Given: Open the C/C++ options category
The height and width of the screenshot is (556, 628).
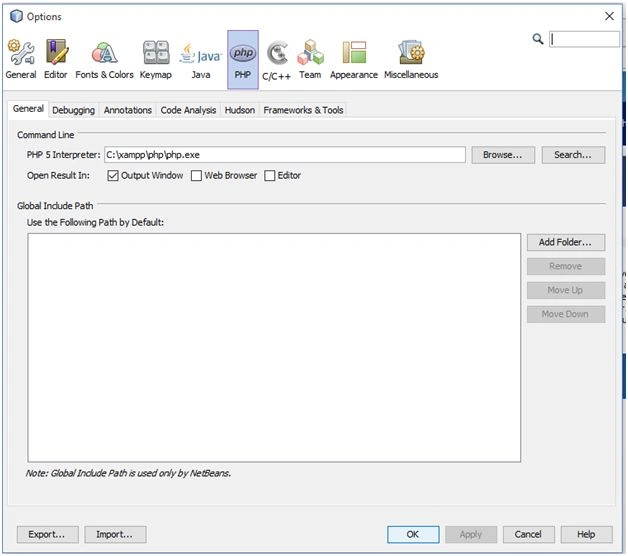Looking at the screenshot, I should pos(276,60).
